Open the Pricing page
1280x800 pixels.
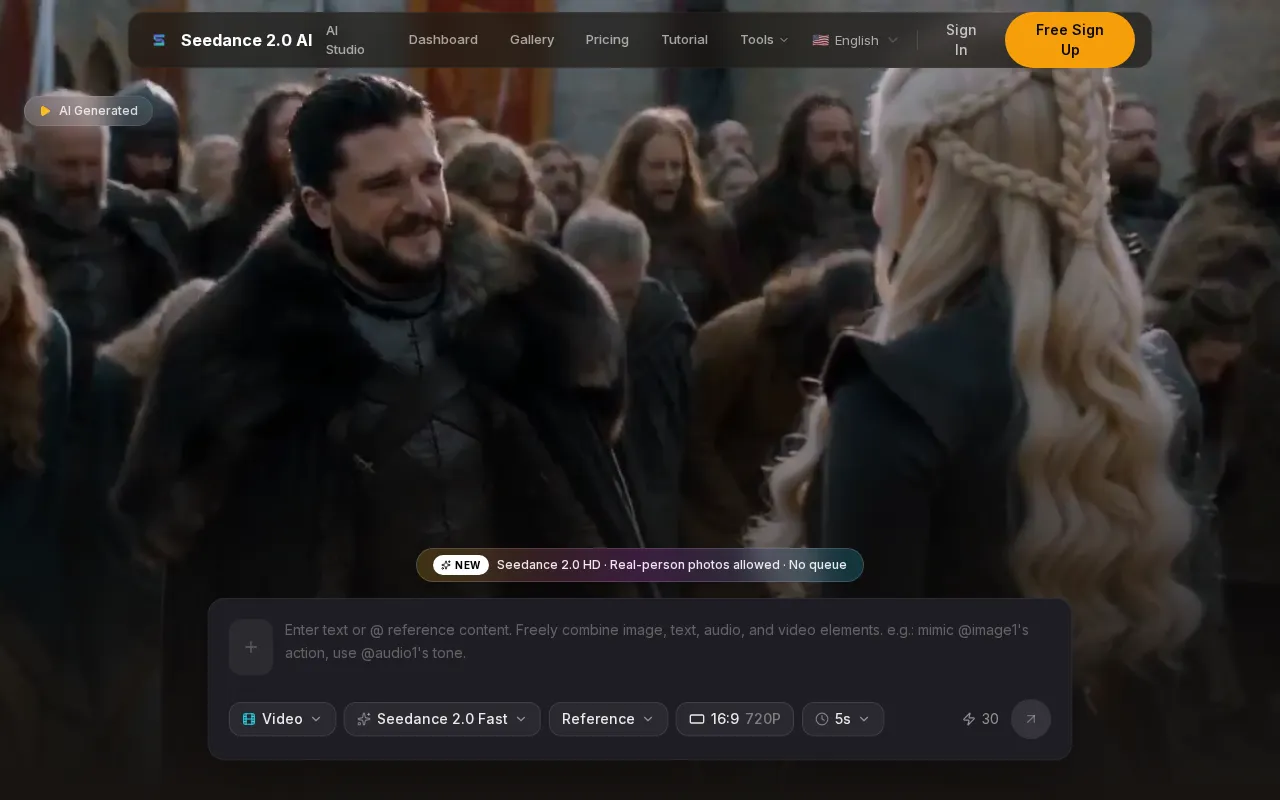(607, 40)
